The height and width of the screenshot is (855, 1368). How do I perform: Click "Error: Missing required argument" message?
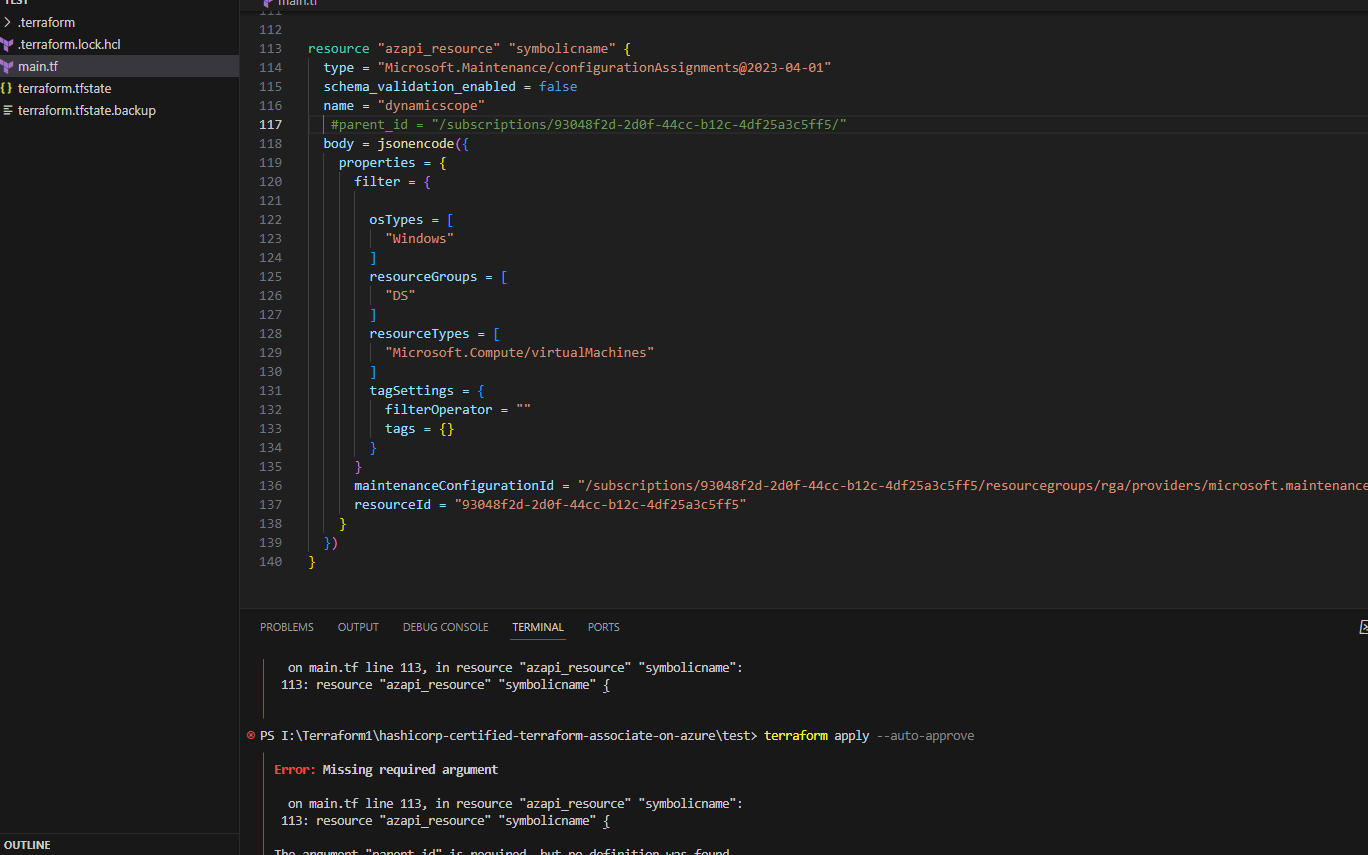pyautogui.click(x=386, y=769)
